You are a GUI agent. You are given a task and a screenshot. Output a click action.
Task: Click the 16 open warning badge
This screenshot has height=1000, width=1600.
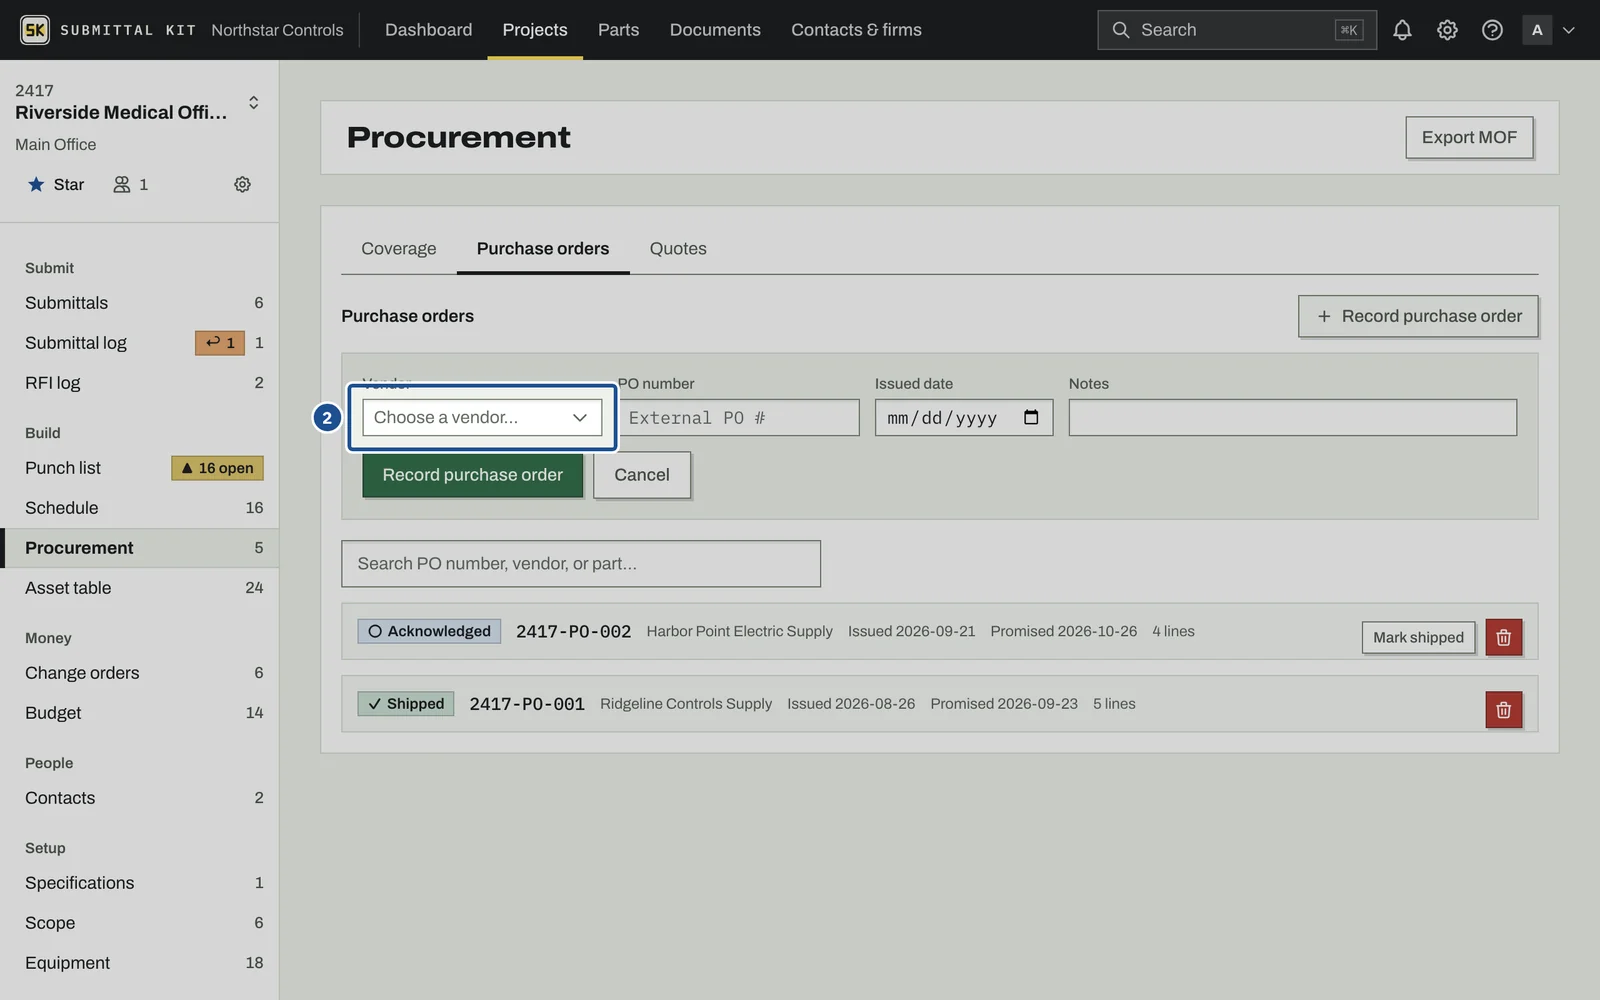(217, 468)
